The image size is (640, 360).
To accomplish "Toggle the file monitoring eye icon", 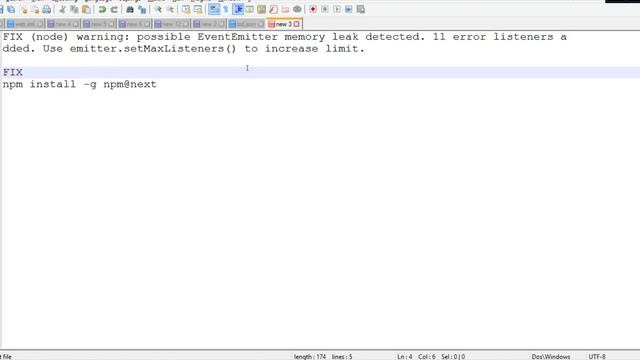I will click(297, 9).
